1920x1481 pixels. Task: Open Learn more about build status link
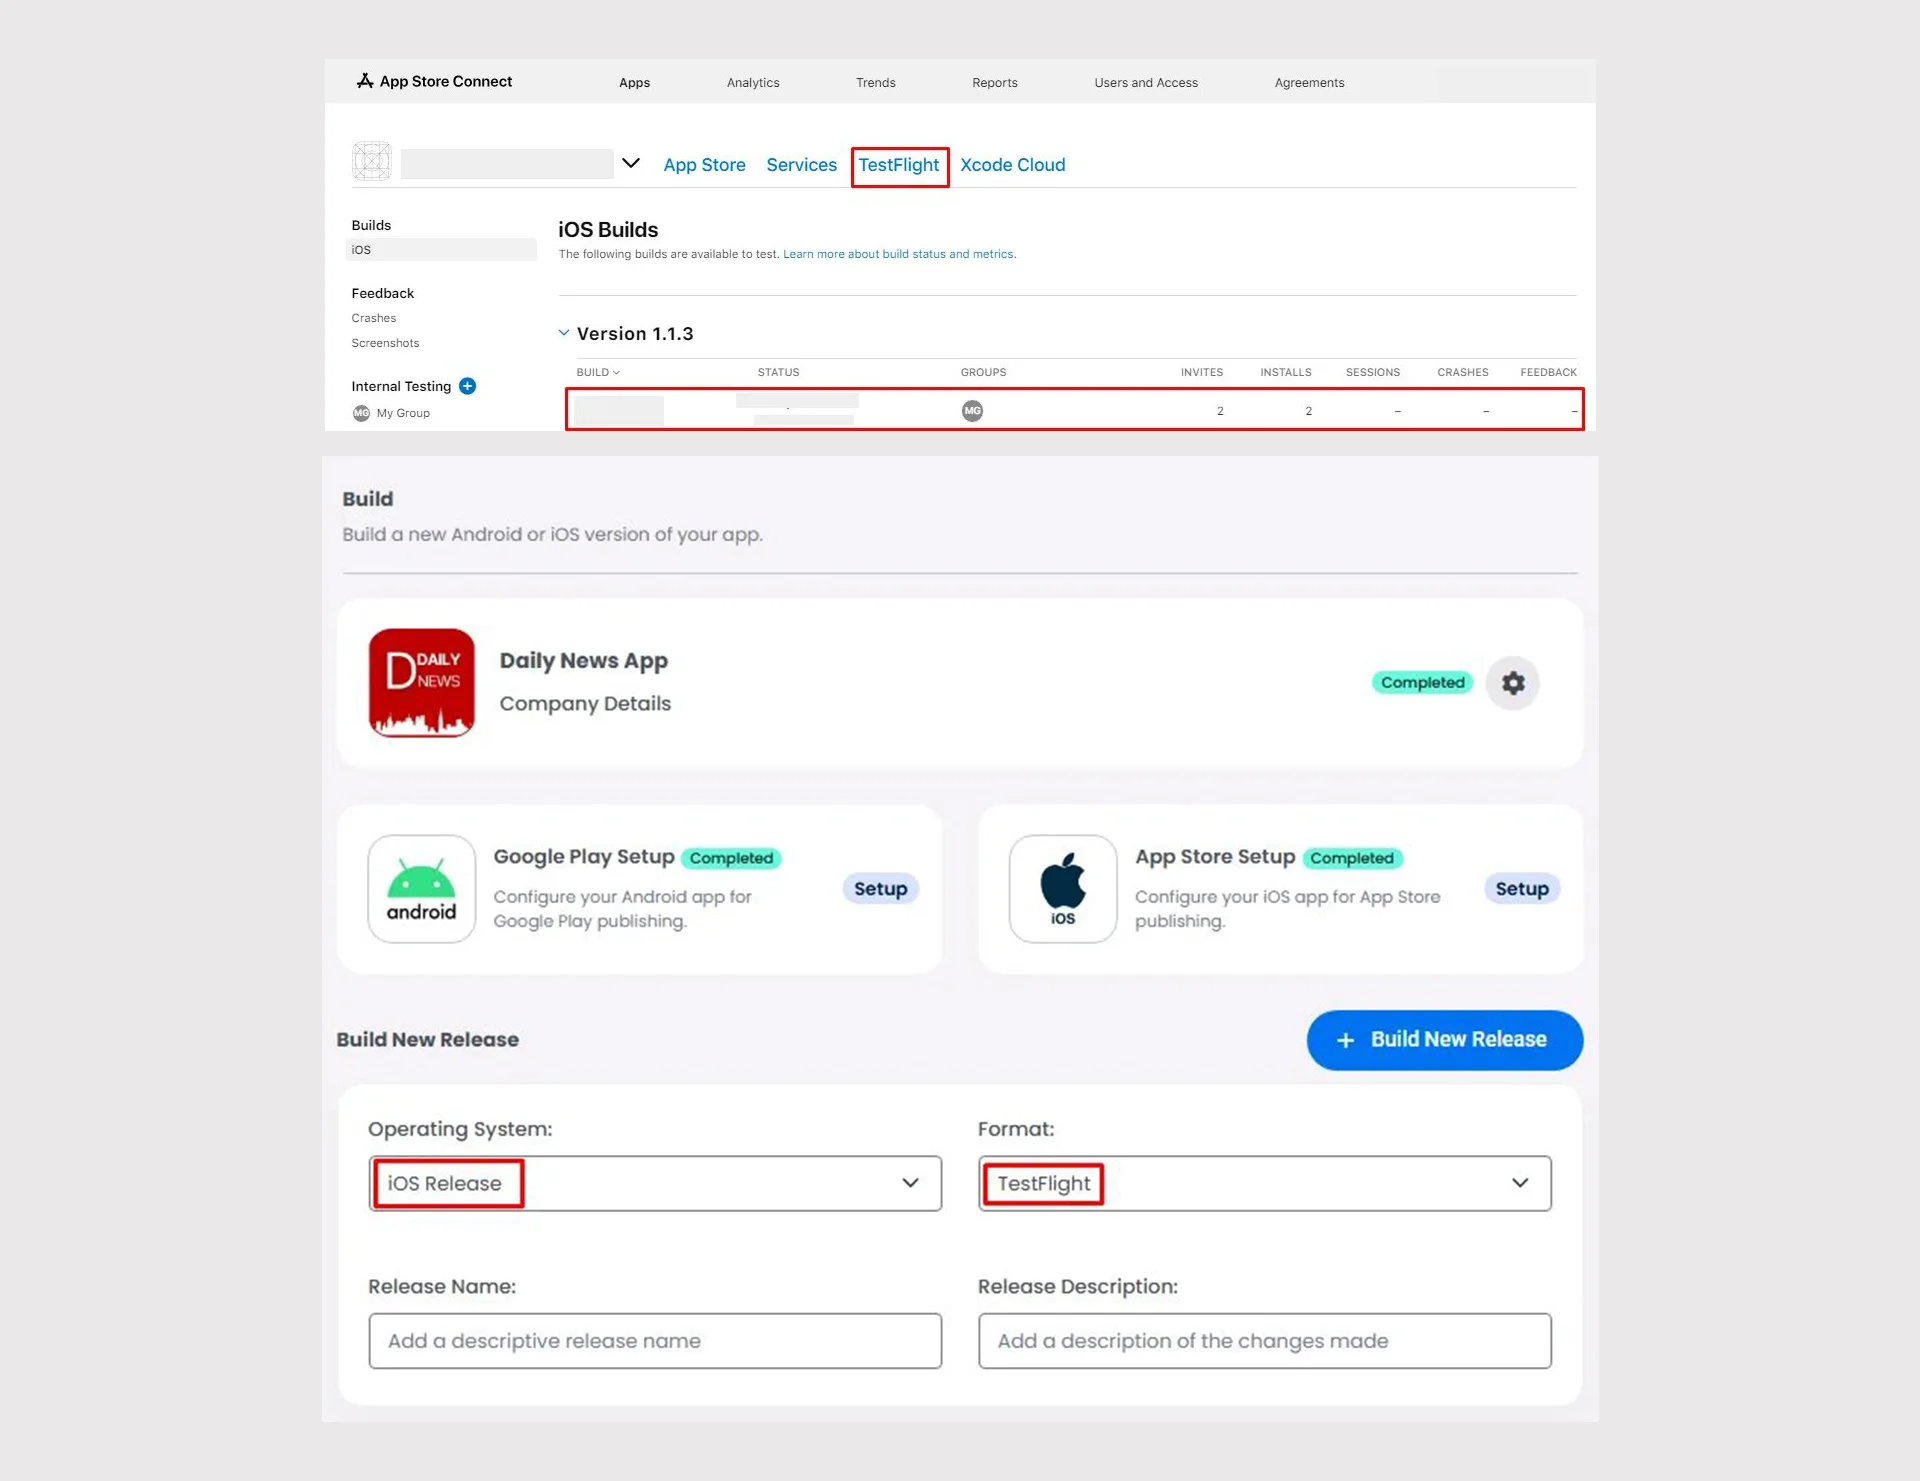coord(899,254)
